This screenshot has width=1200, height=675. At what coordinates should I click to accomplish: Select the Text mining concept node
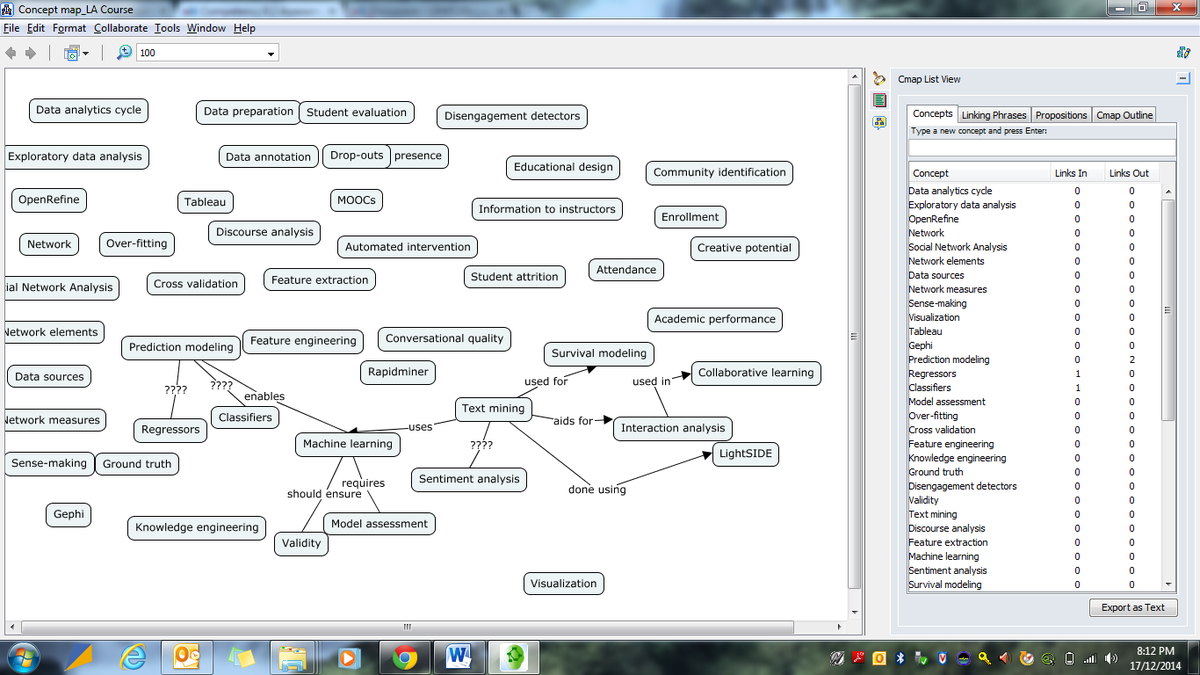[493, 408]
